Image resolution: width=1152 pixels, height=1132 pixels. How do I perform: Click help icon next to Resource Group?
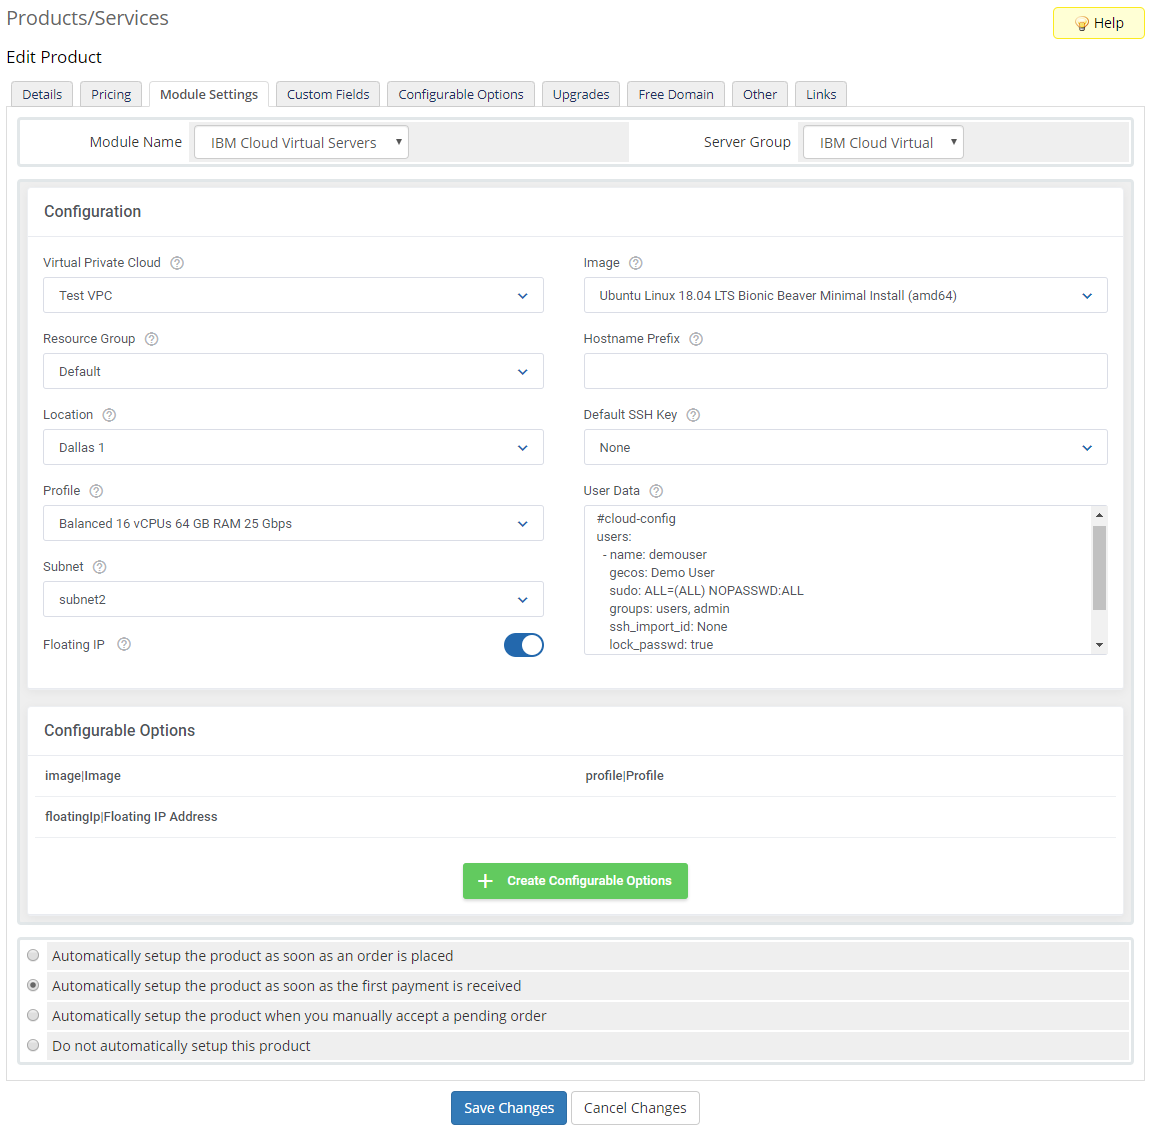point(151,339)
